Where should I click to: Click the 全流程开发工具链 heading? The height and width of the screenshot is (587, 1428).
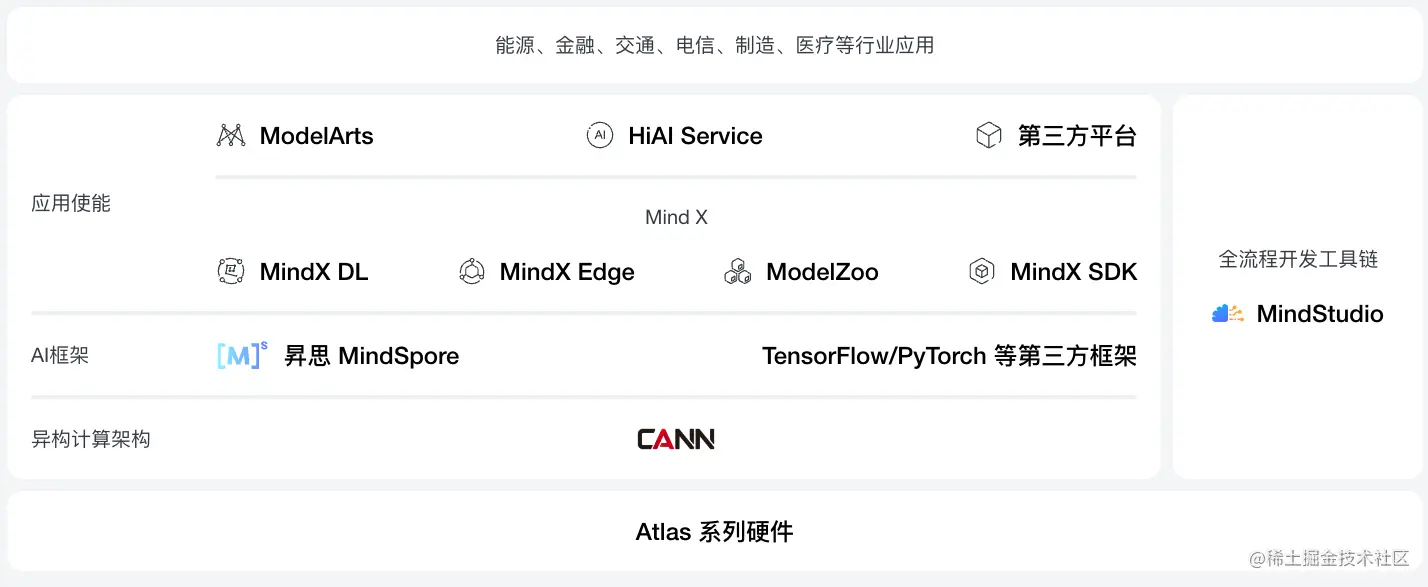click(x=1298, y=260)
